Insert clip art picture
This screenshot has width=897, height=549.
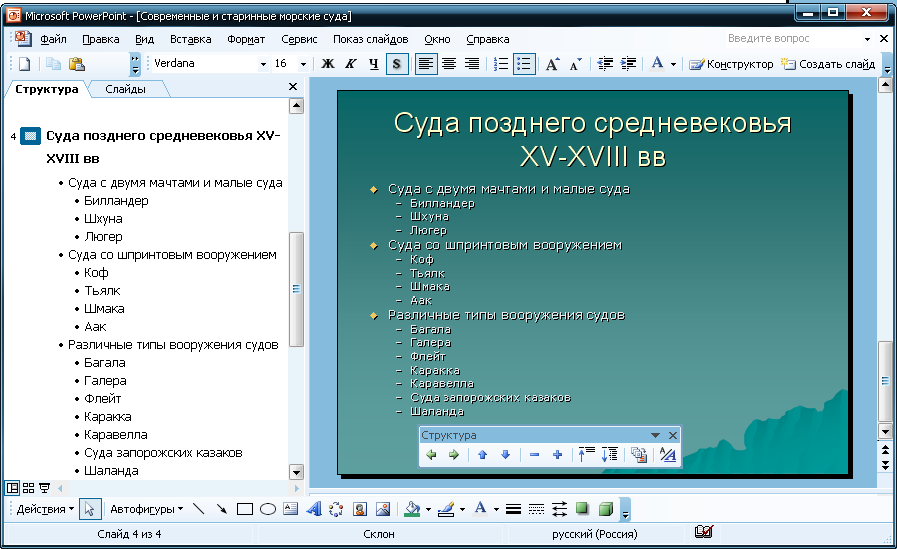coord(359,508)
